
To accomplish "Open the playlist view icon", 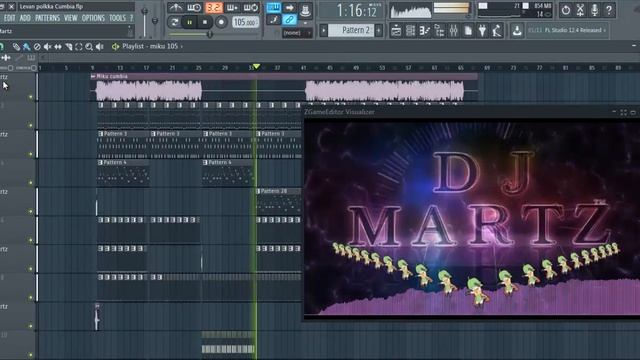I will point(396,31).
